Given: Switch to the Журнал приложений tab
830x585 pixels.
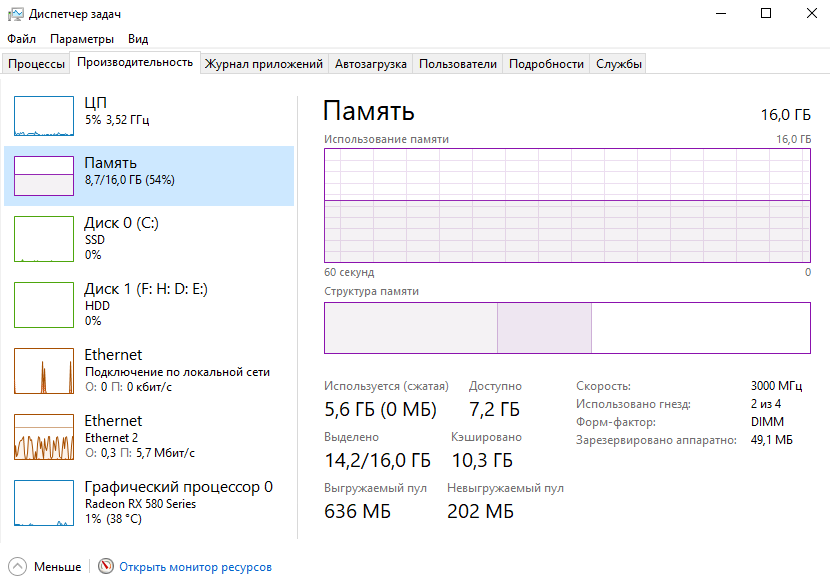Looking at the screenshot, I should (x=264, y=64).
